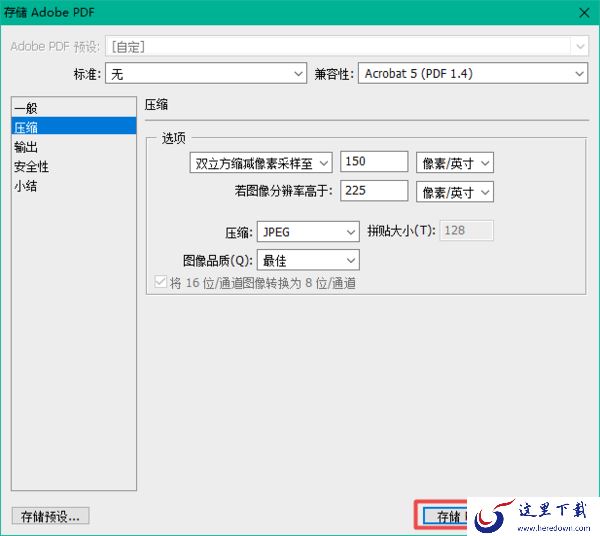The image size is (600, 536).
Task: Select the 安全性 category in sidebar
Action: click(74, 166)
